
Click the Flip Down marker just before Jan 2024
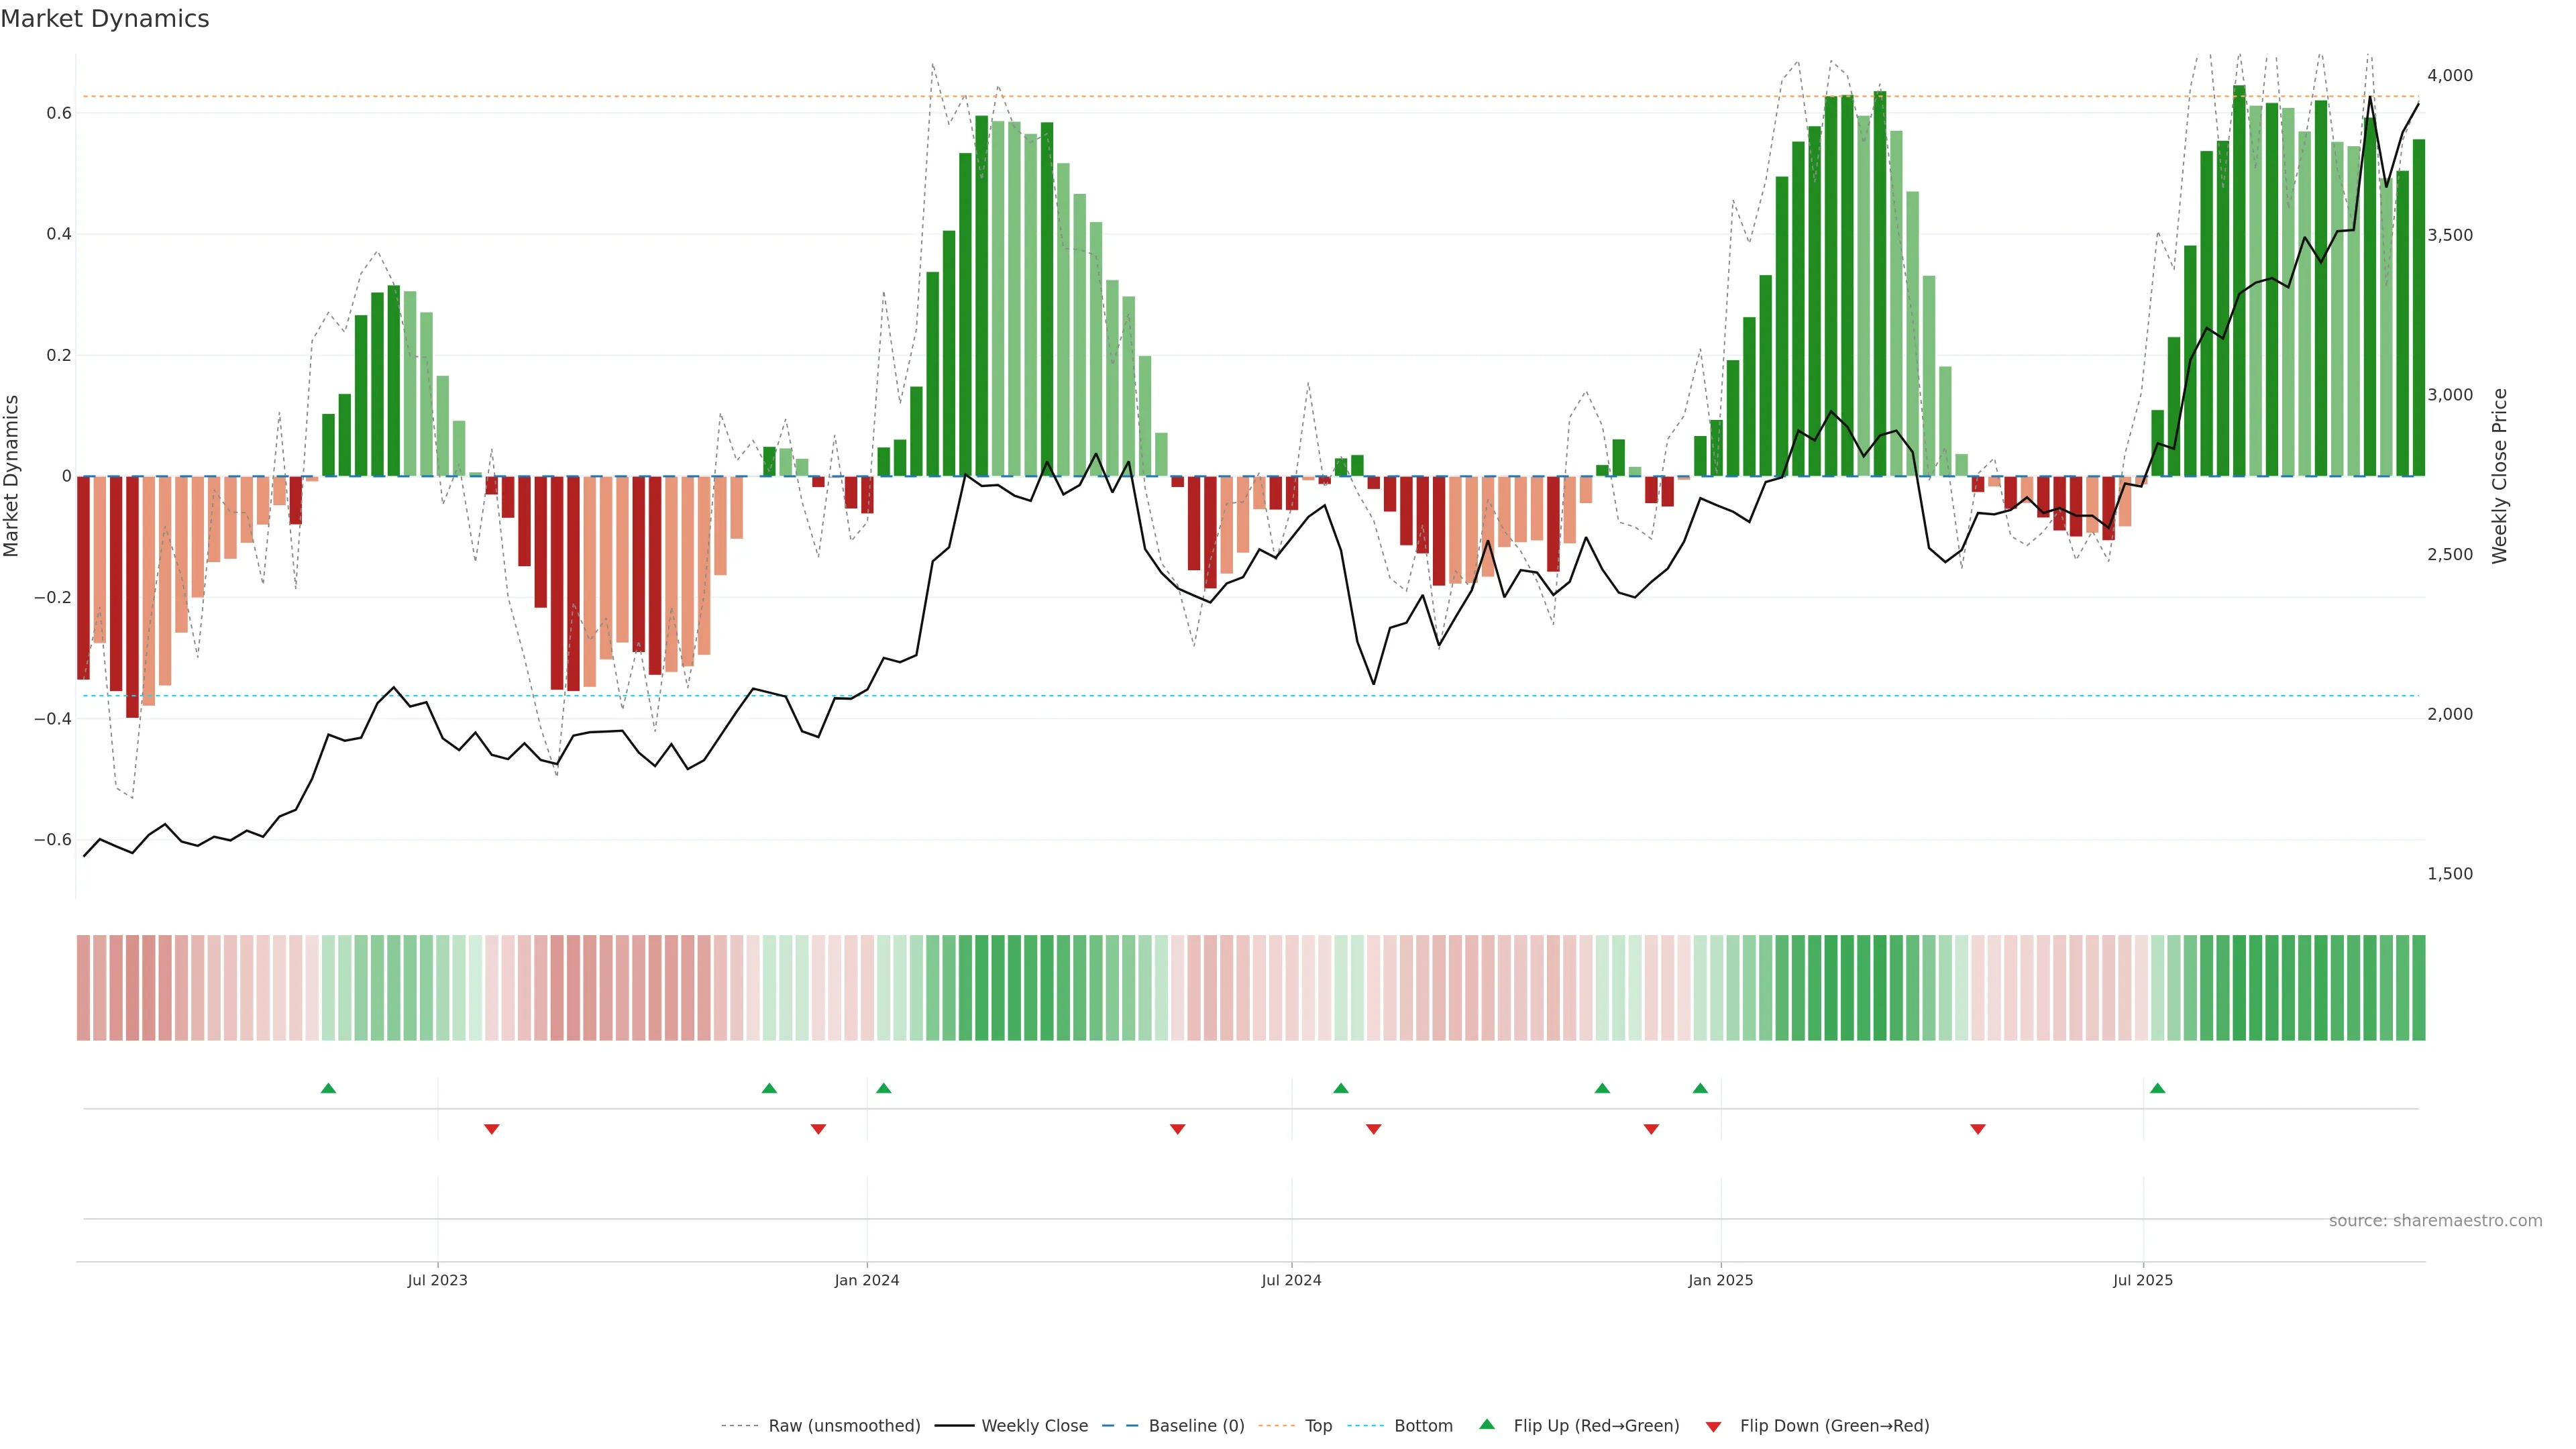(x=818, y=1129)
